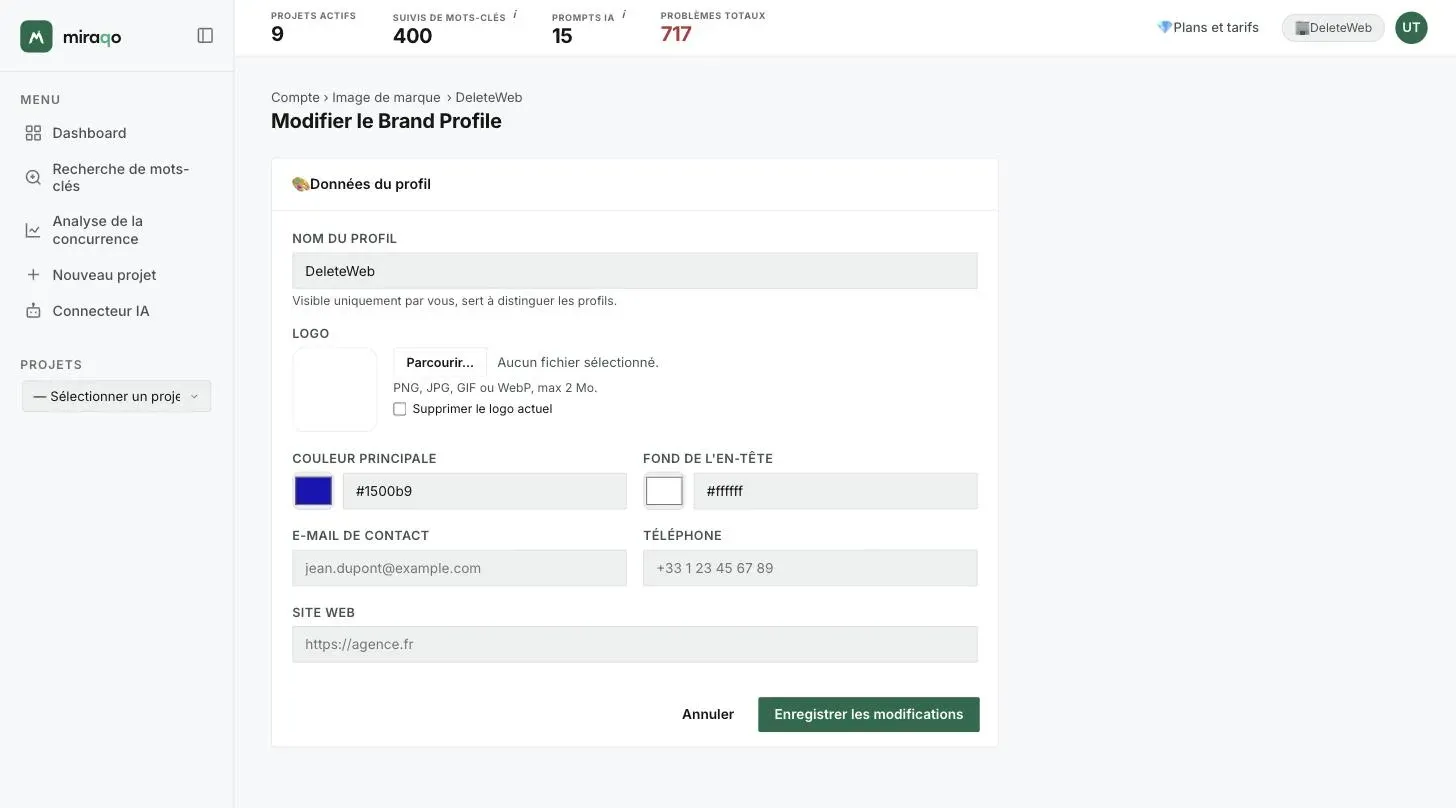Image resolution: width=1456 pixels, height=808 pixels.
Task: Open Connecteur IA in the menu
Action: click(101, 311)
